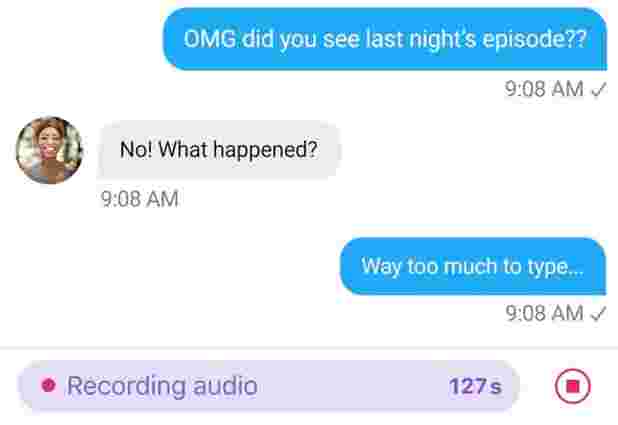
Task: Open the contact's profile avatar
Action: click(x=49, y=150)
